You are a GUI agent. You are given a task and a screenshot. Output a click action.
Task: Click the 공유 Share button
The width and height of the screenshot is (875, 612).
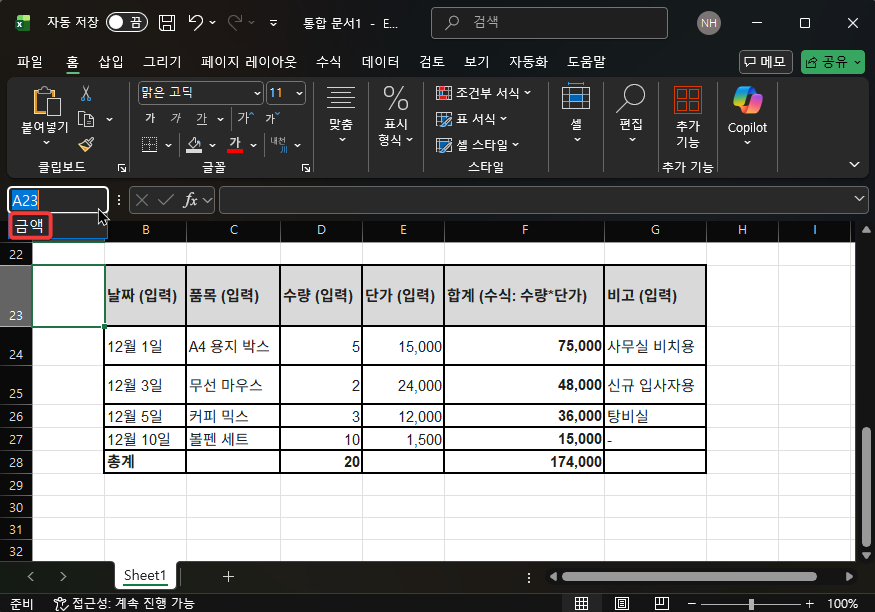pyautogui.click(x=831, y=61)
